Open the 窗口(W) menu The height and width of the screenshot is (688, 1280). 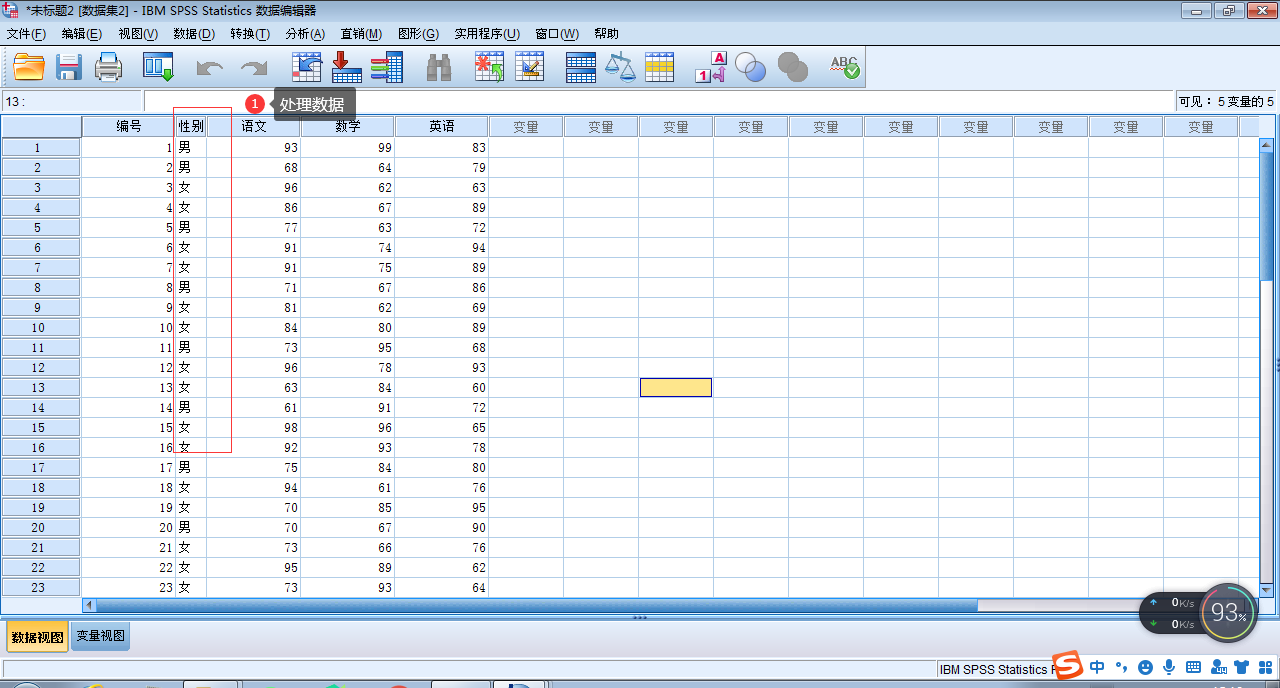click(x=557, y=34)
